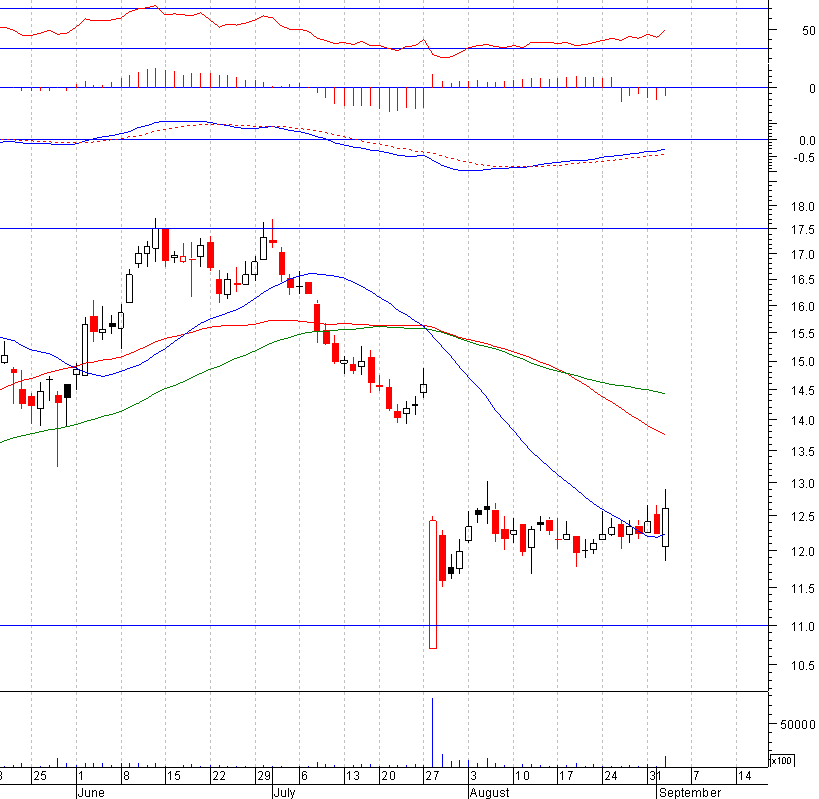819x799 pixels.
Task: Select the "10" date label in August
Action: (x=522, y=776)
